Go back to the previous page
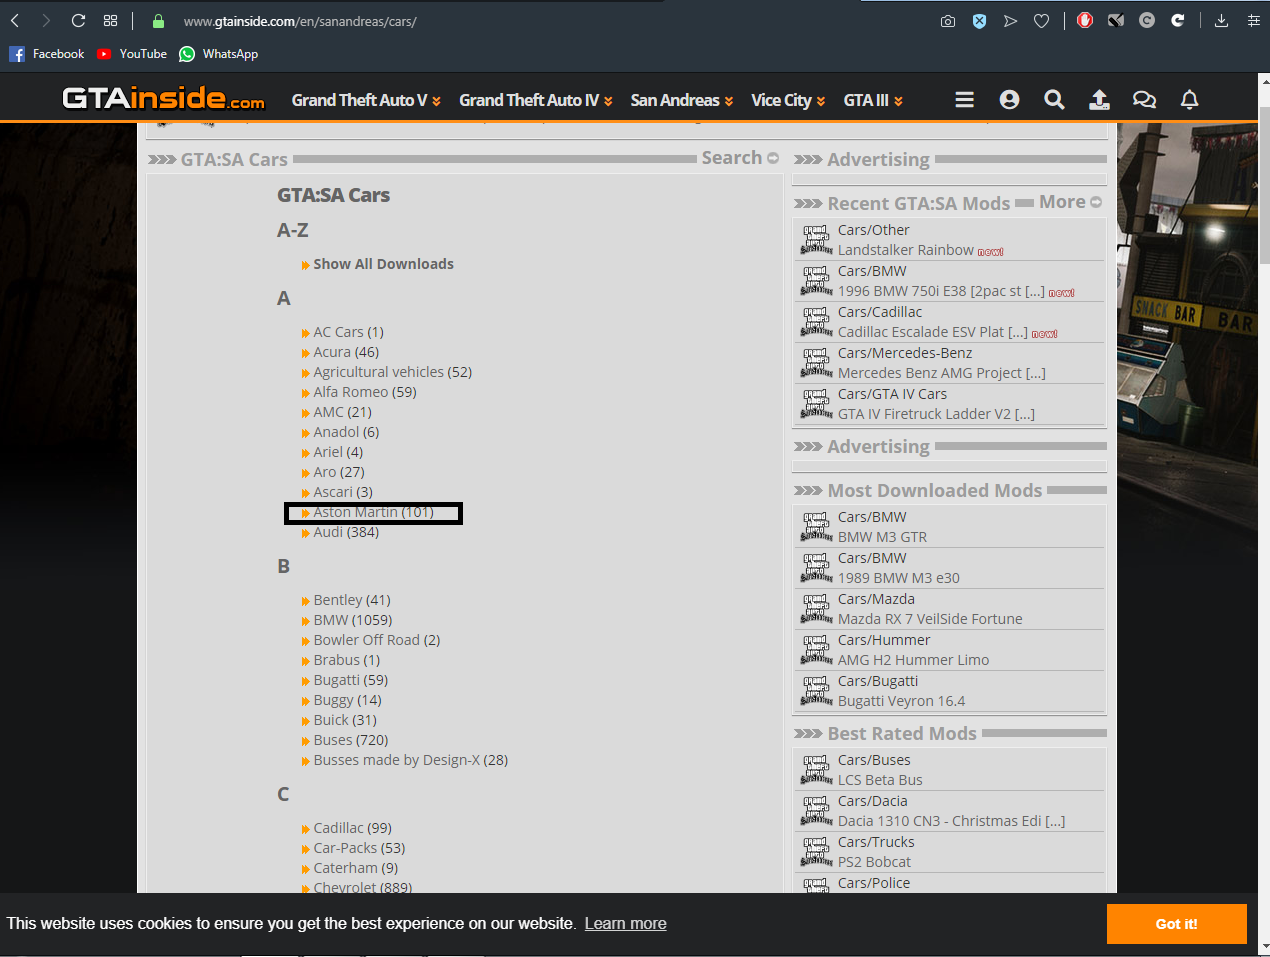1270x957 pixels. (x=15, y=20)
